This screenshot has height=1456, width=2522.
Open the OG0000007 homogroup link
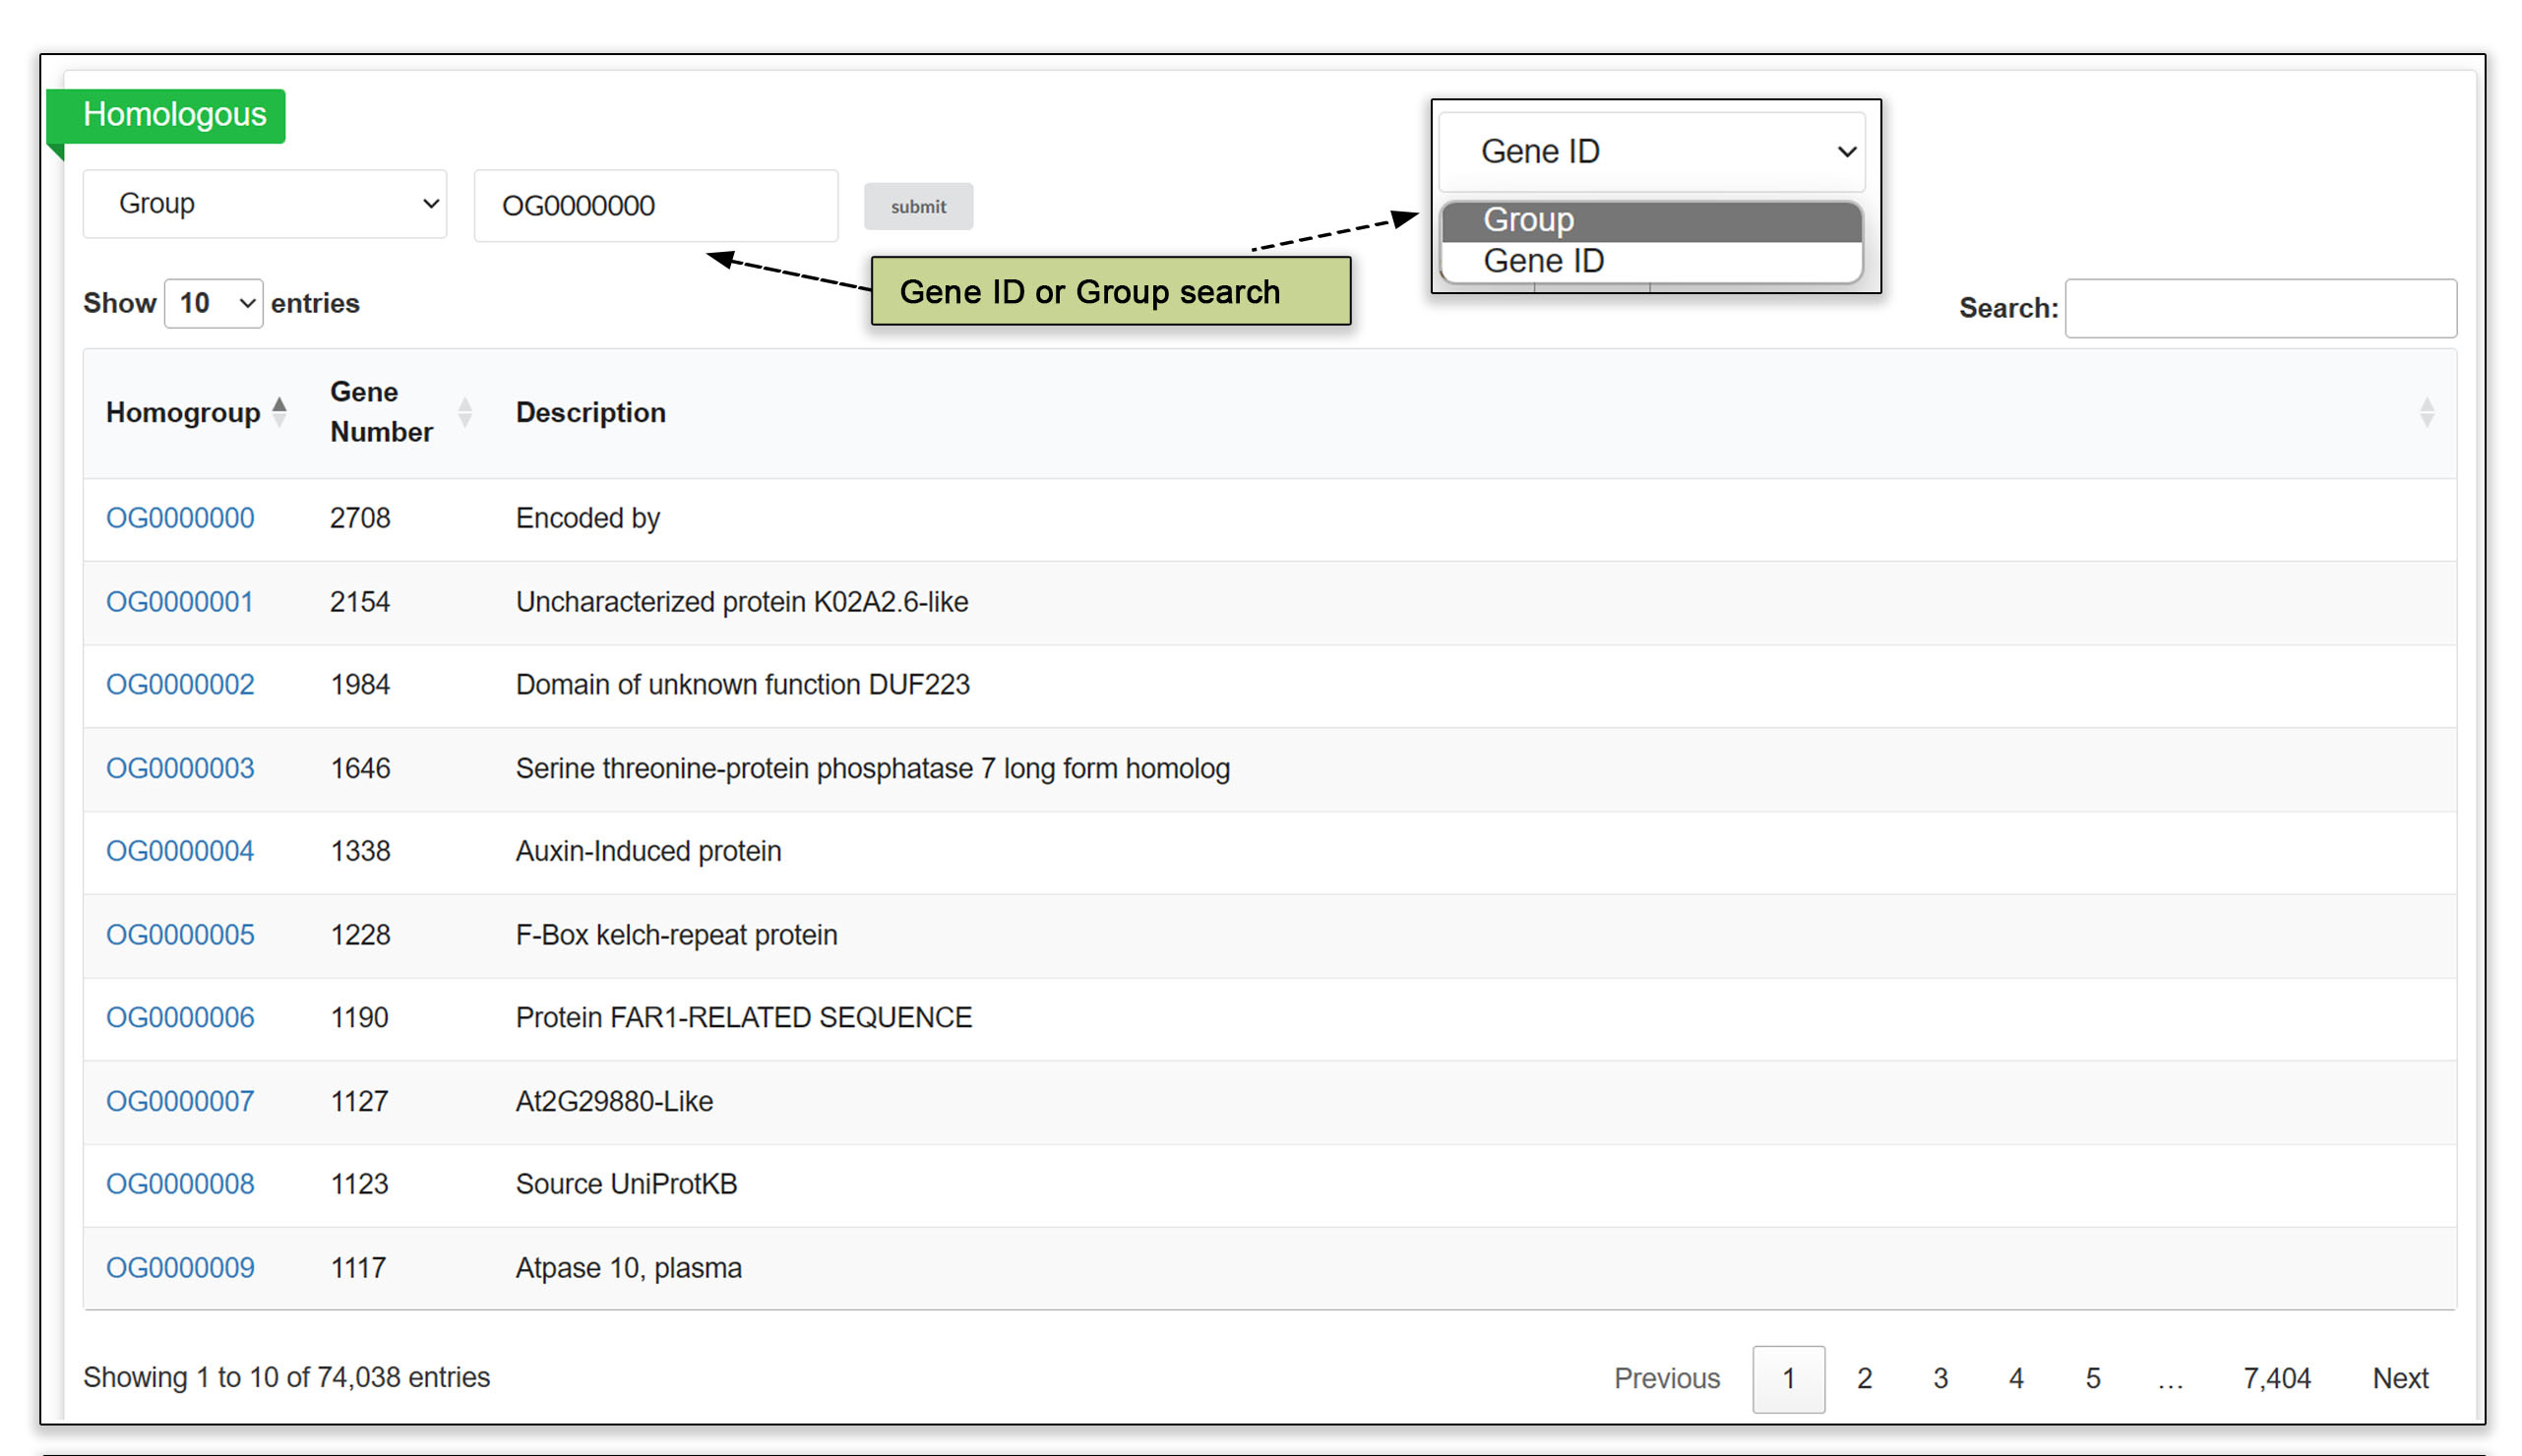[x=180, y=1101]
